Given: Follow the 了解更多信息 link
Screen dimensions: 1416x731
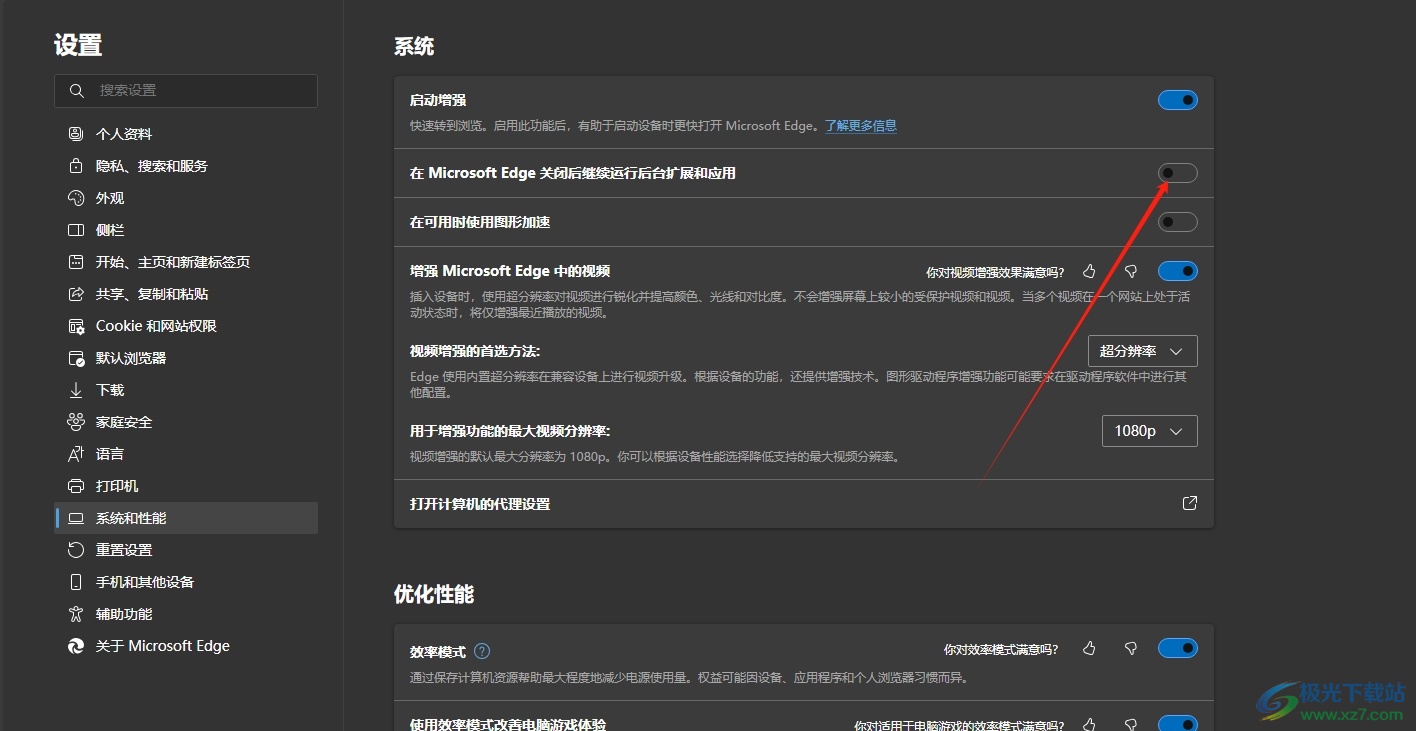Looking at the screenshot, I should 861,126.
